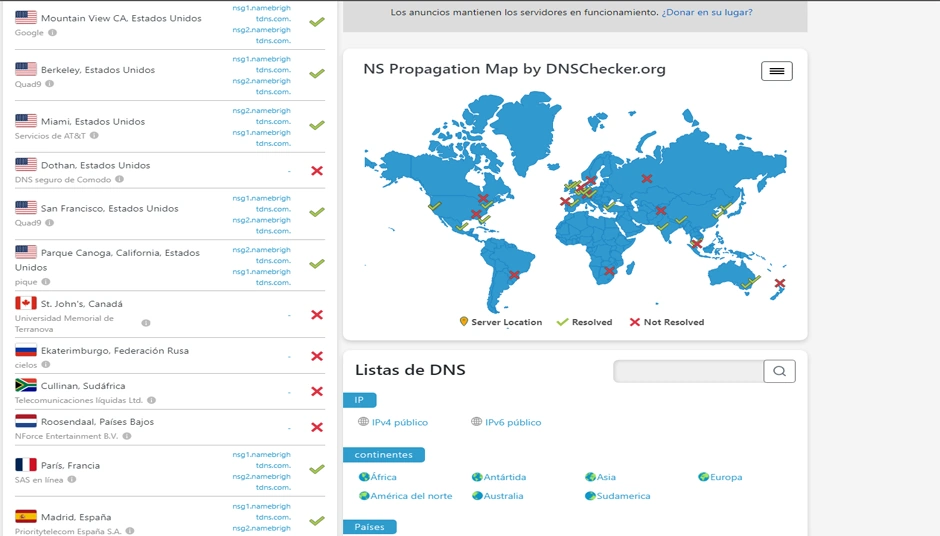Screen dimensions: 940x536
Task: Click the red X for Cullinan row
Action: [317, 392]
